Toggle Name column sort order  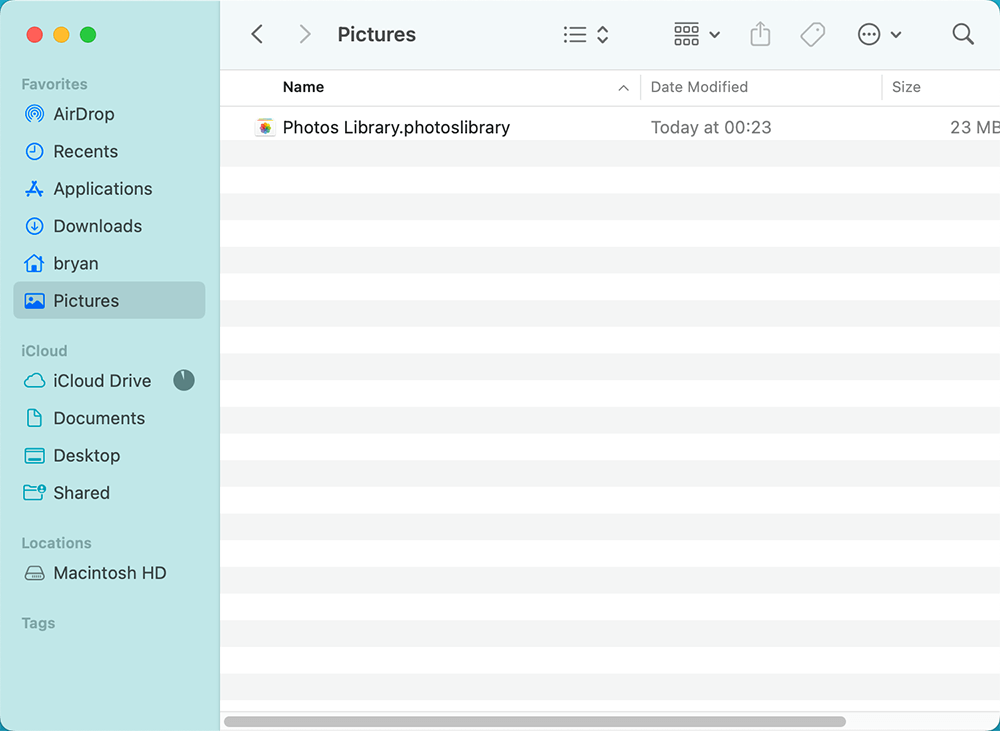303,87
